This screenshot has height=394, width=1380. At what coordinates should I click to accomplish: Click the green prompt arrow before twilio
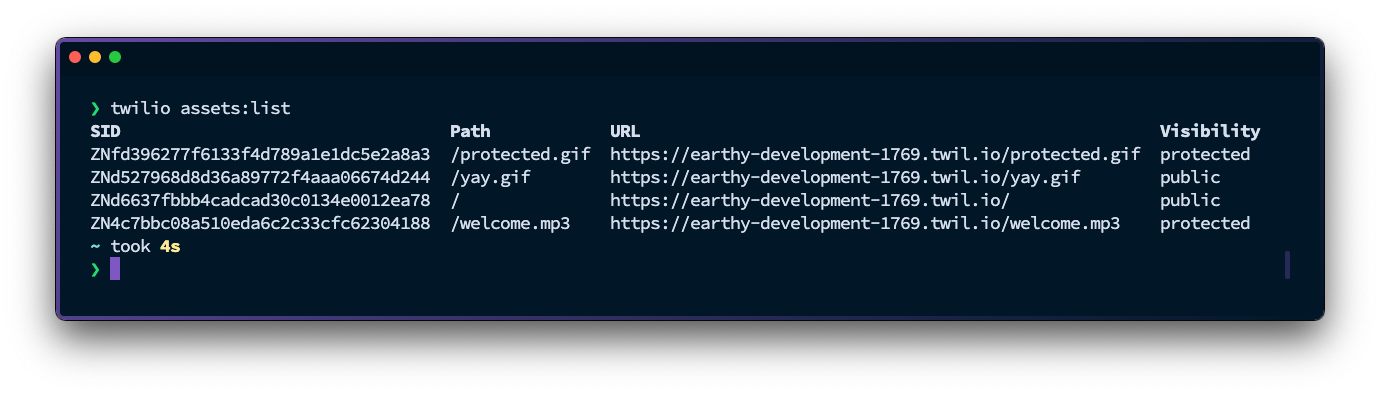click(95, 108)
